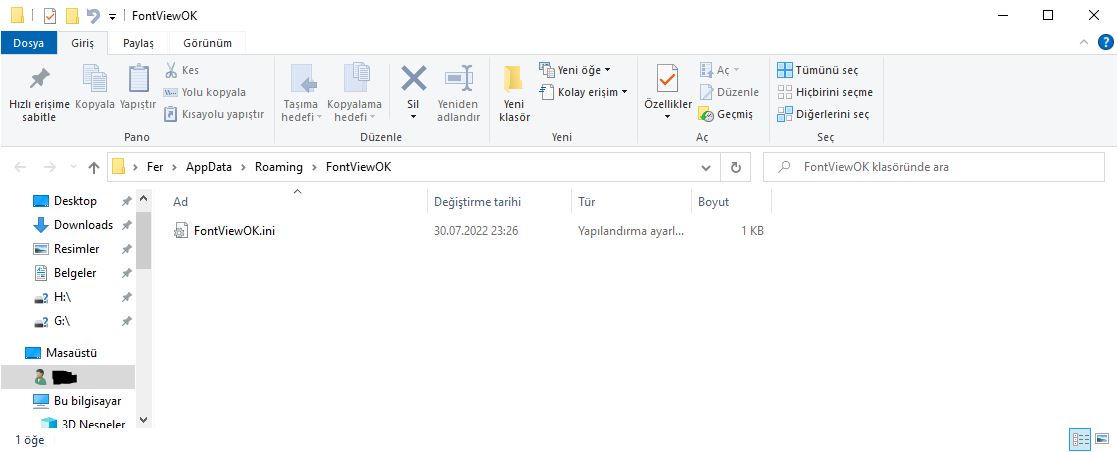Open the Sil dropdown arrow
Screen dimensions: 1118x452
point(413,116)
